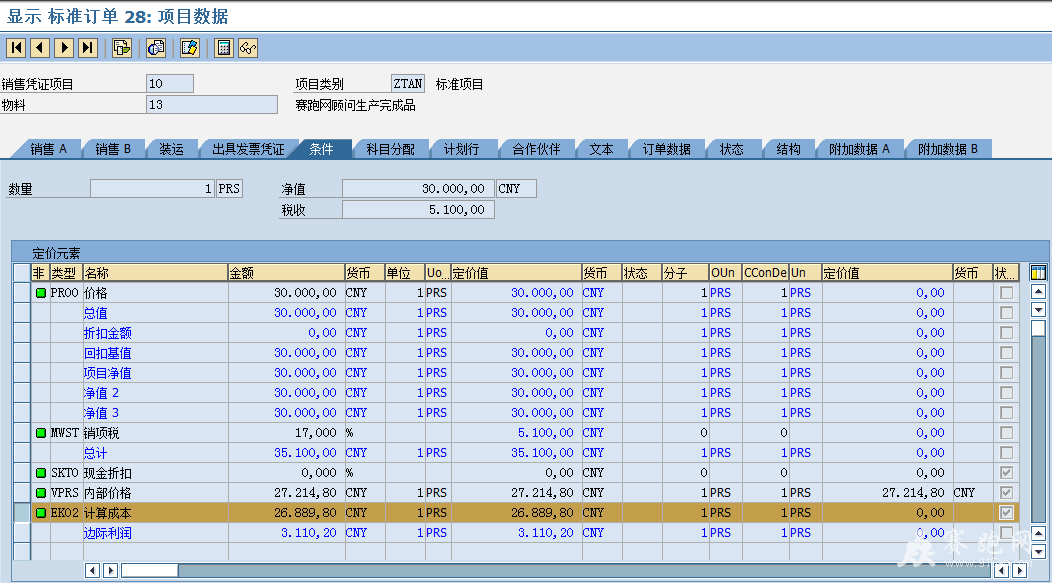Toggle status checkbox in the 折扣金额 row
The width and height of the screenshot is (1052, 583).
(1006, 333)
